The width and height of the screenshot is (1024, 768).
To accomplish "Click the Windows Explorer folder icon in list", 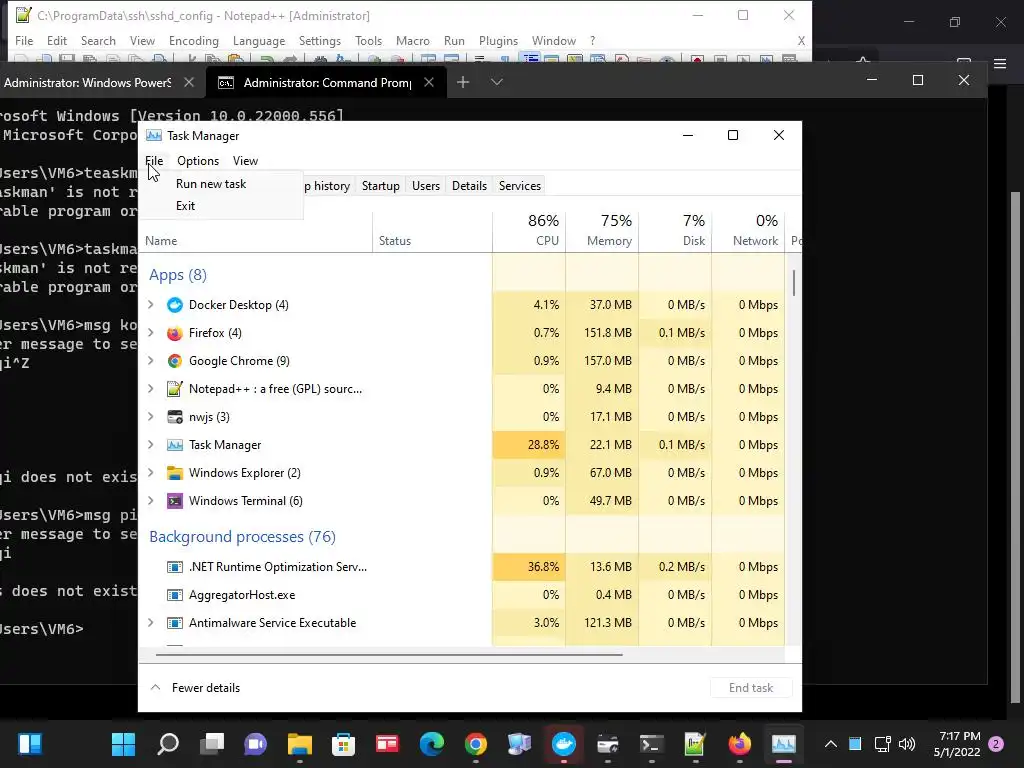I will [x=174, y=473].
